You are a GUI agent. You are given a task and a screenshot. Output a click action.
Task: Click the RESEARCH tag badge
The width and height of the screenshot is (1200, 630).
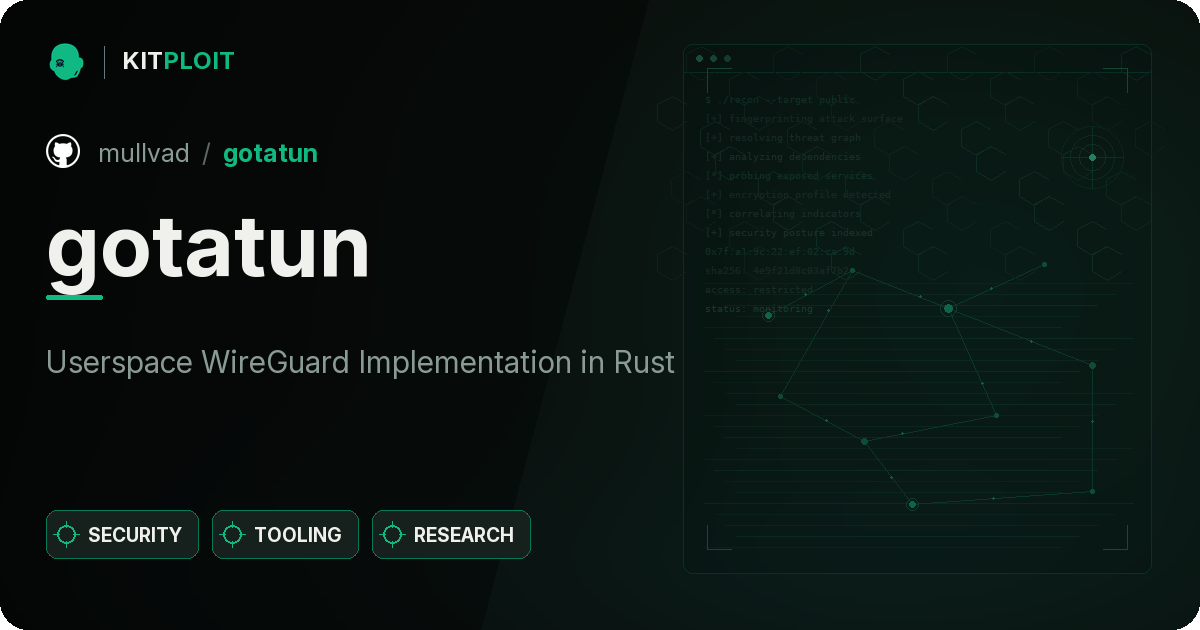(x=451, y=535)
